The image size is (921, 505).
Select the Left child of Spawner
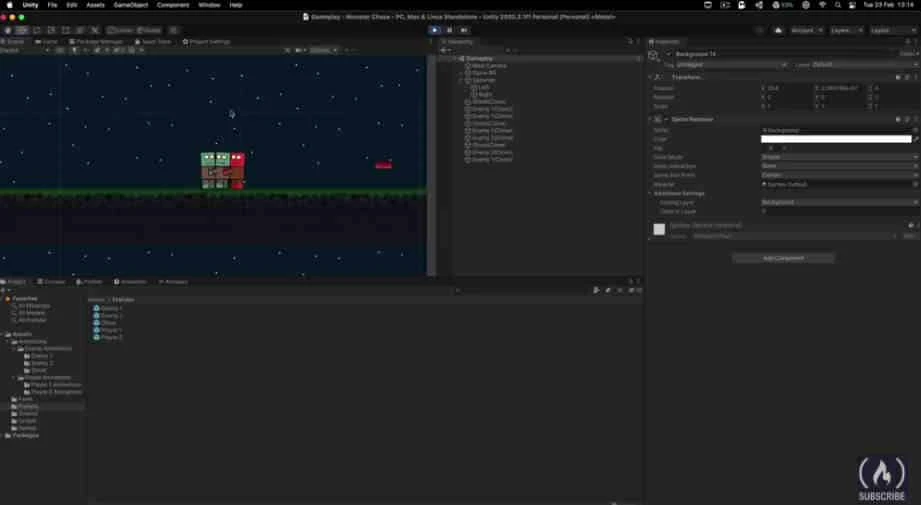tap(483, 87)
